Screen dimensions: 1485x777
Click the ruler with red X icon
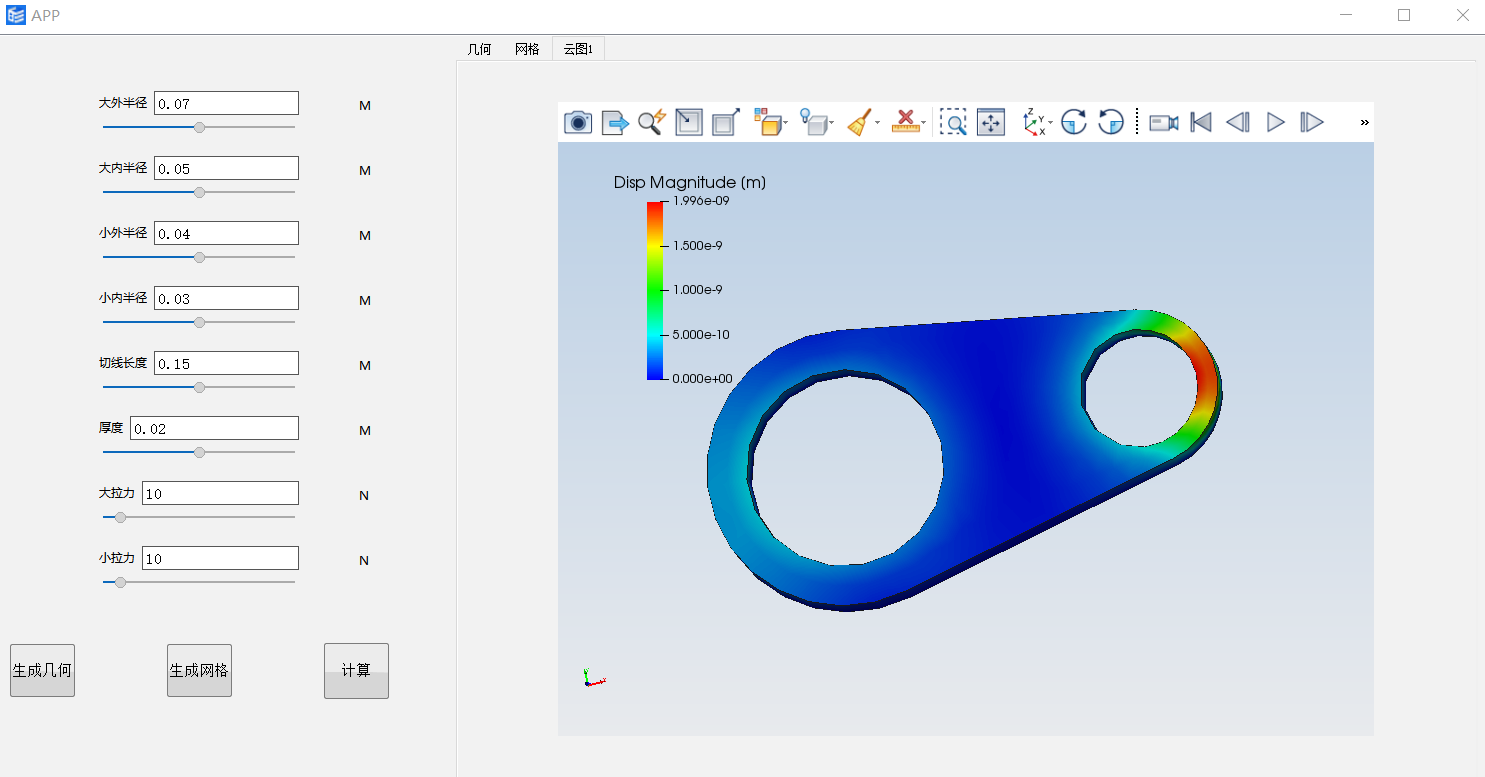tap(905, 122)
